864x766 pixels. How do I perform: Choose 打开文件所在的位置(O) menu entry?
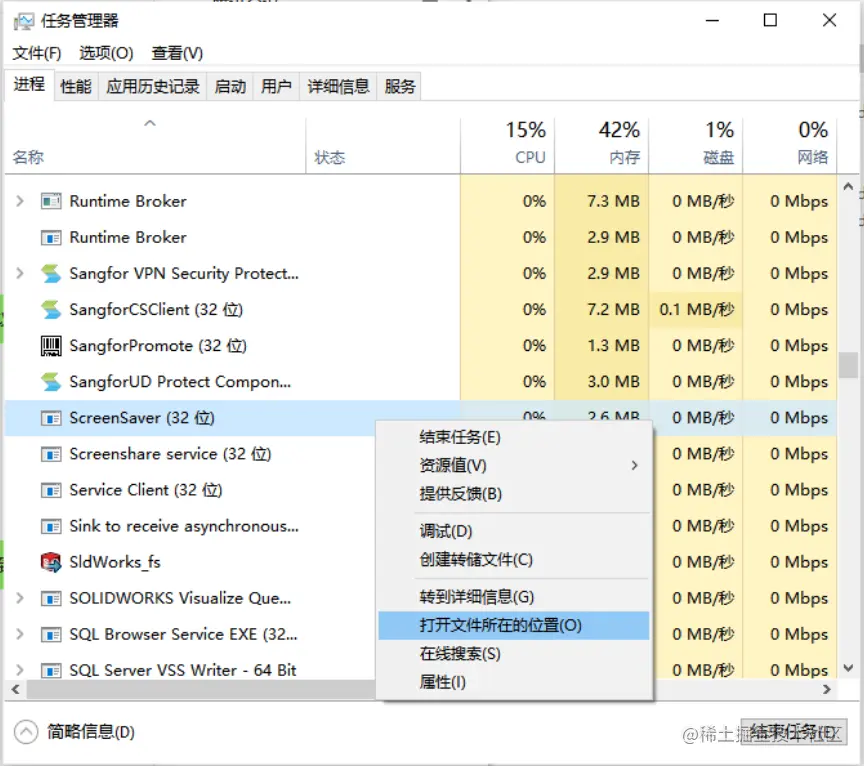pyautogui.click(x=514, y=625)
